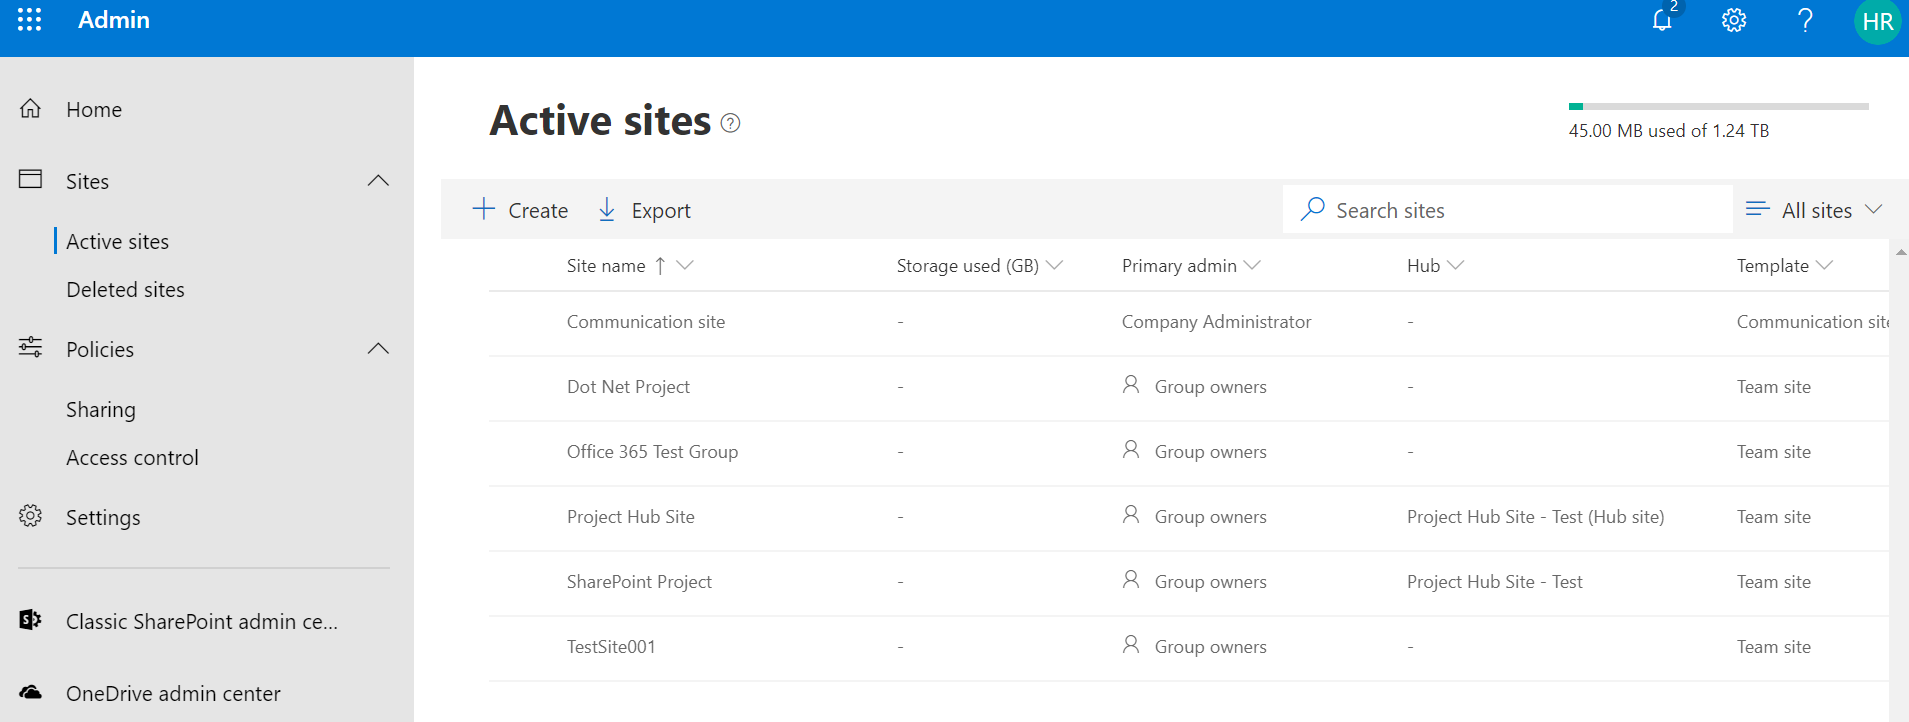1909x722 pixels.
Task: Collapse the Sites navigation section
Action: 378,181
